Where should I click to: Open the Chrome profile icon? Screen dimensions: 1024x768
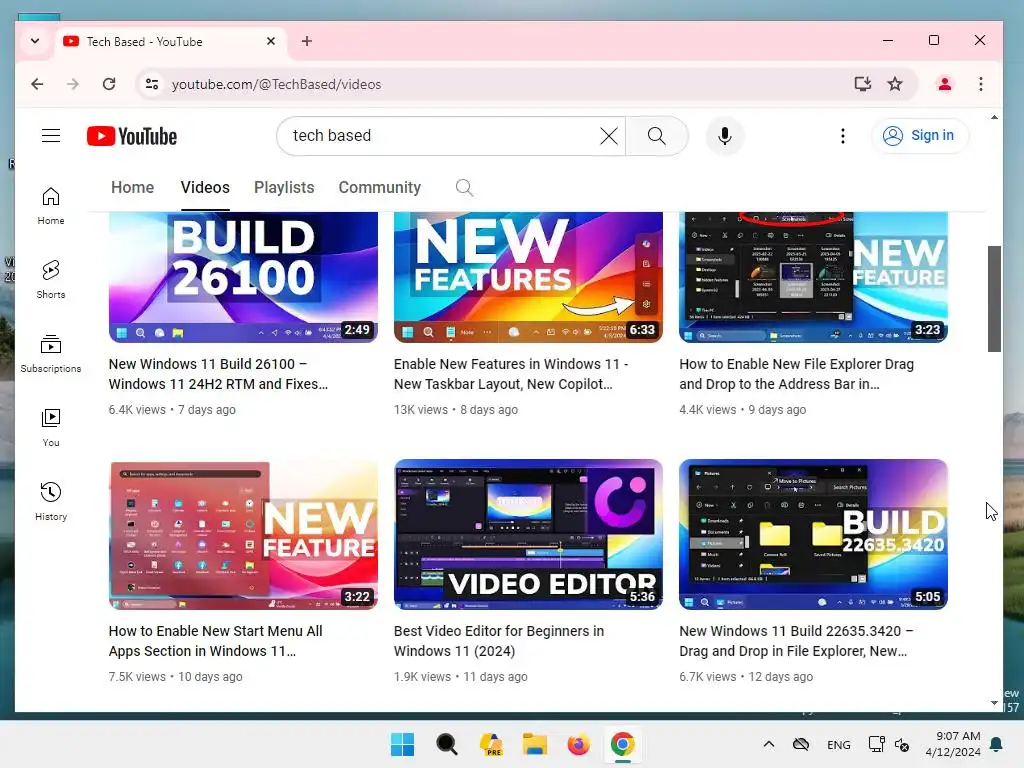pyautogui.click(x=944, y=84)
